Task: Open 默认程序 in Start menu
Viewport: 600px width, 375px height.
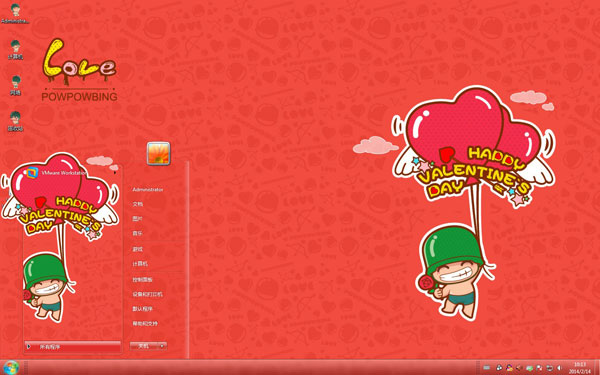Action: pos(142,309)
